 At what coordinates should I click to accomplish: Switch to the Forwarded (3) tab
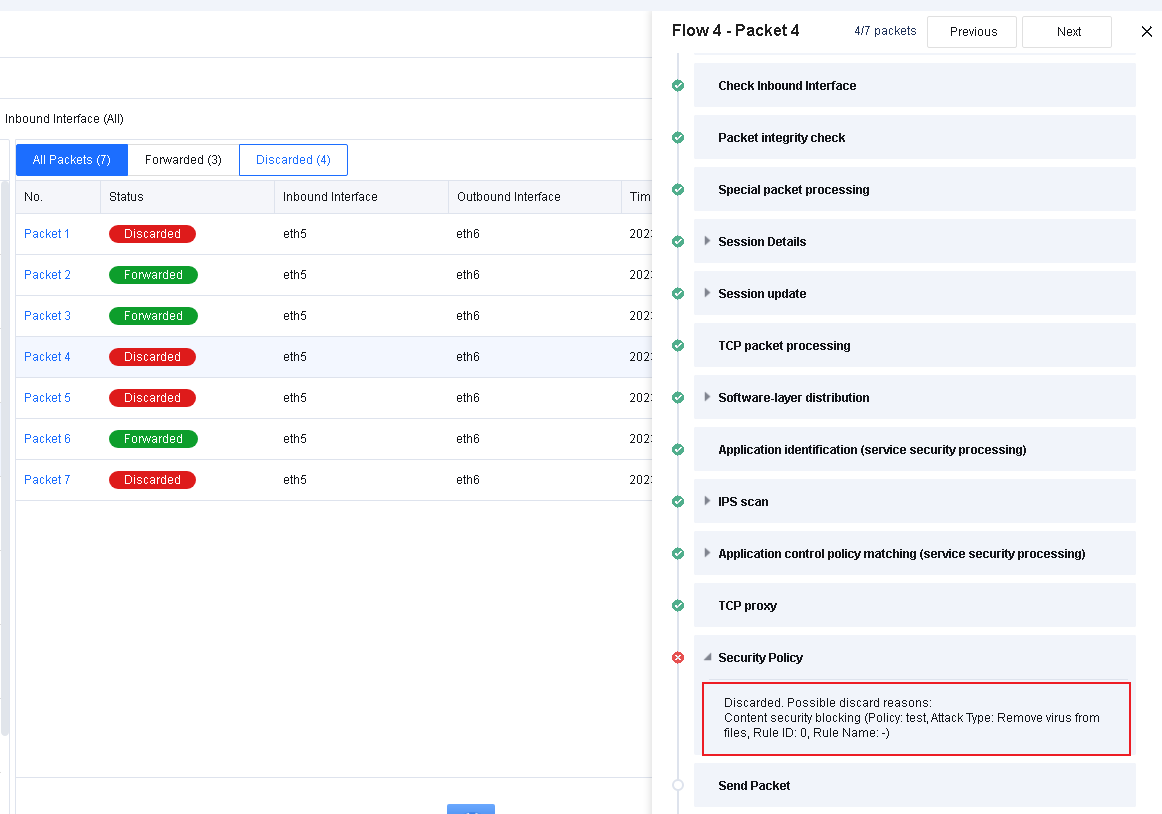(183, 160)
